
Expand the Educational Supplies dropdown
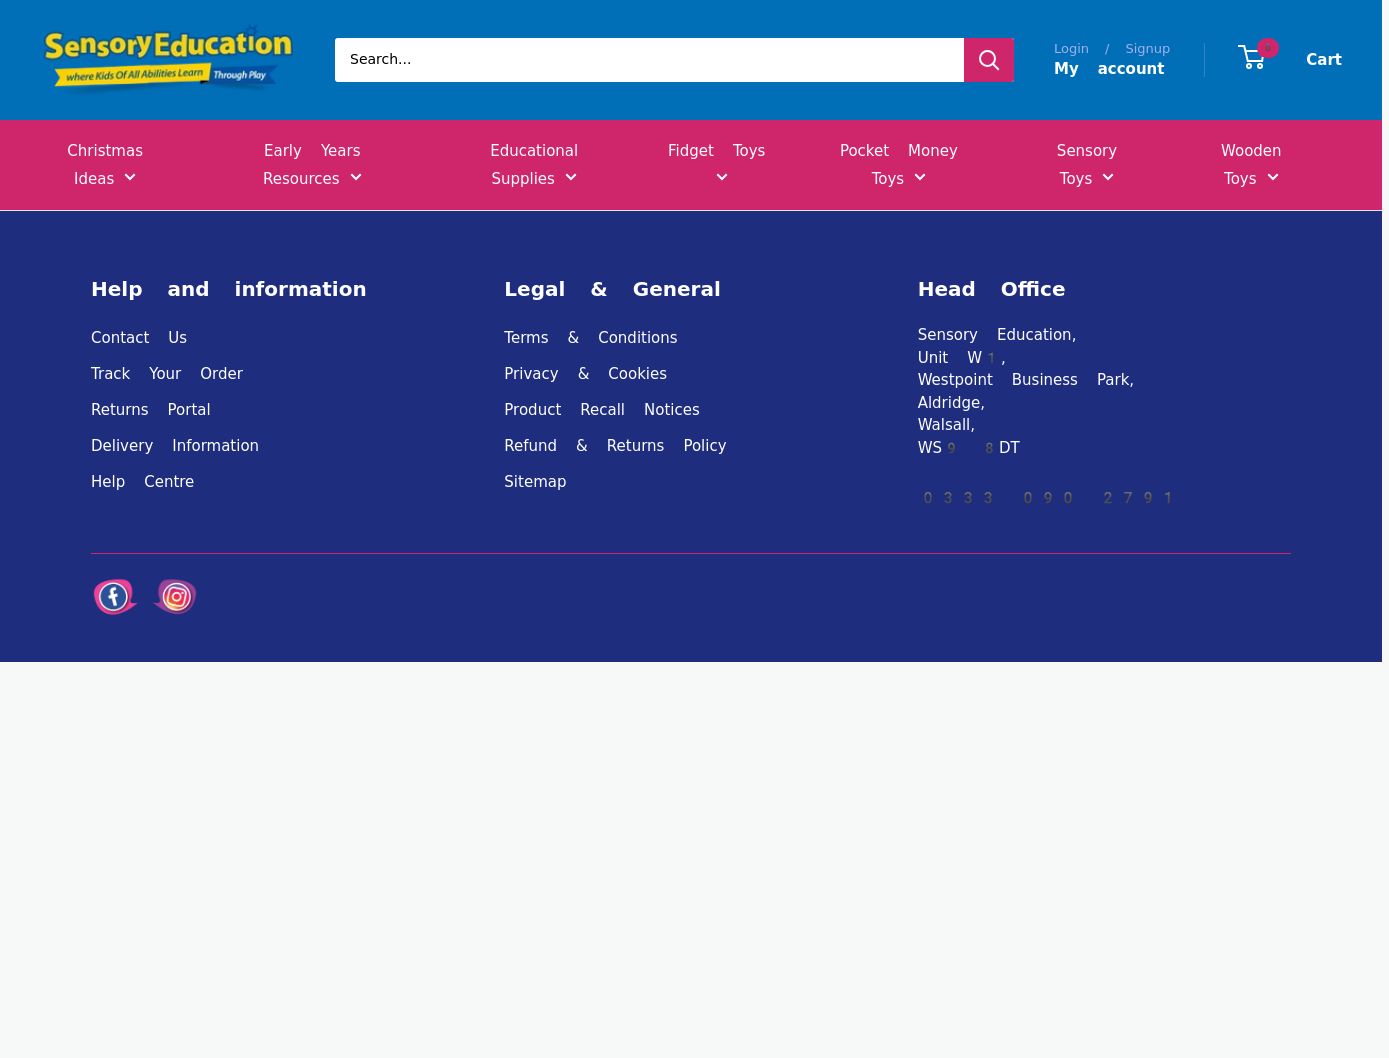pyautogui.click(x=534, y=164)
